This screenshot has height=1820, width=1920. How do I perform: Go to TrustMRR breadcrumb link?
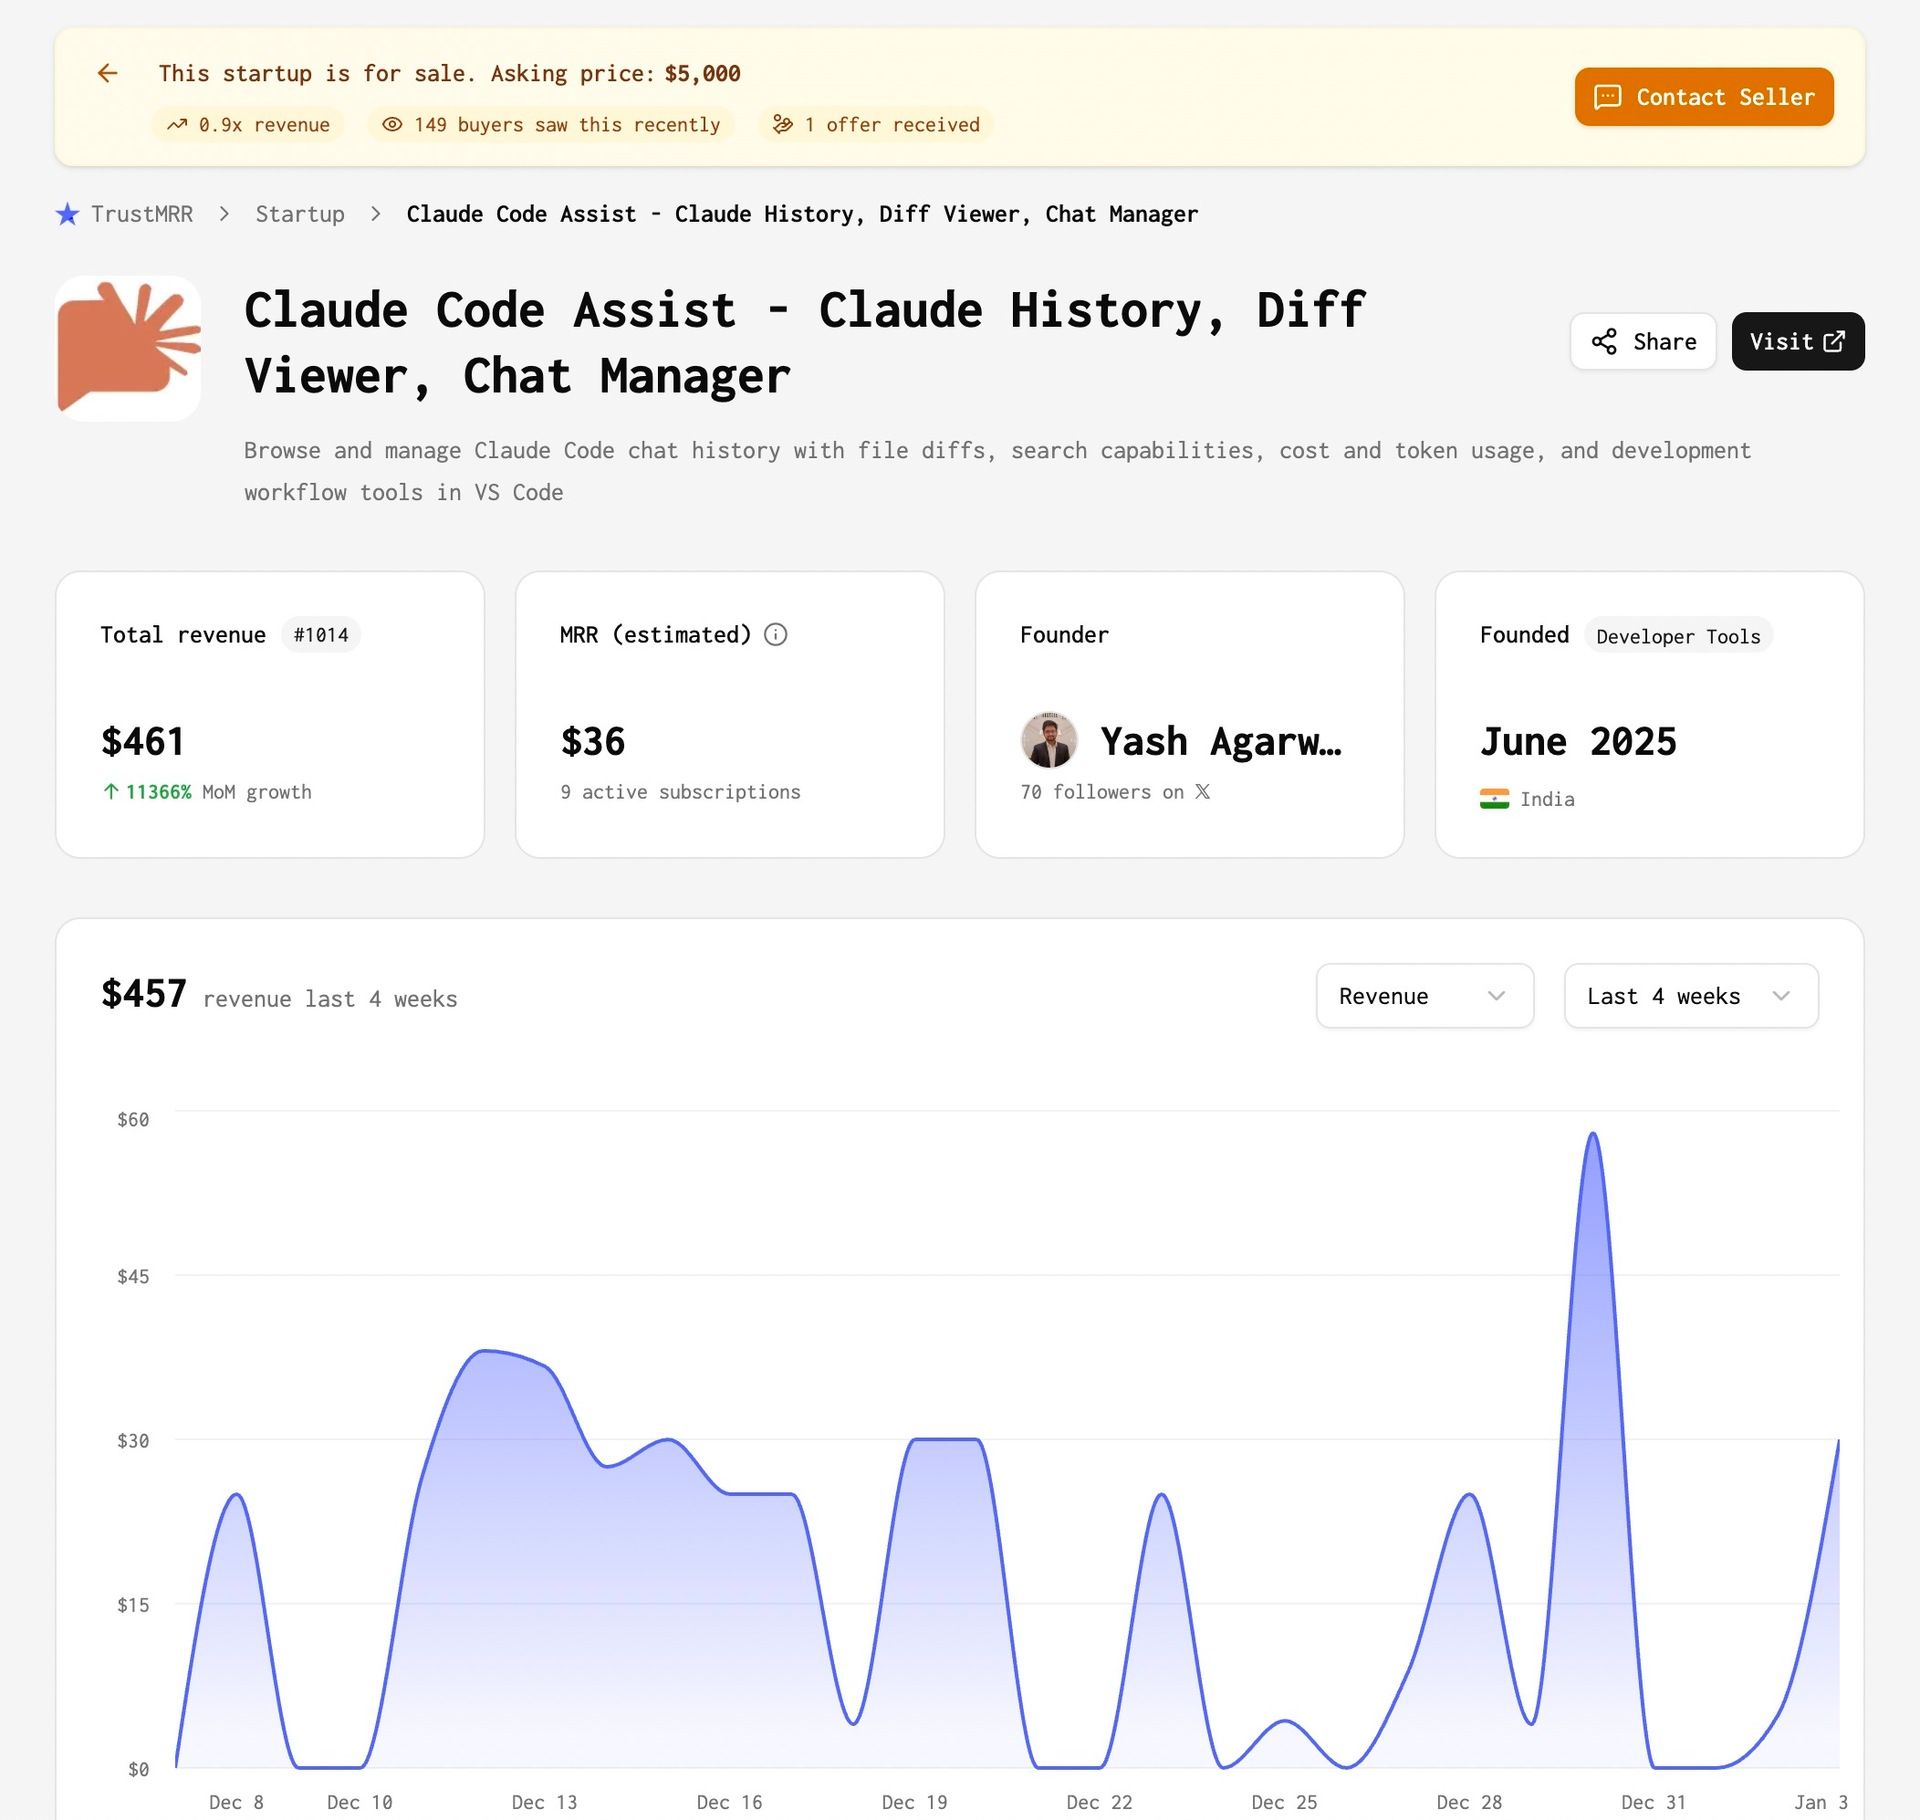142,214
